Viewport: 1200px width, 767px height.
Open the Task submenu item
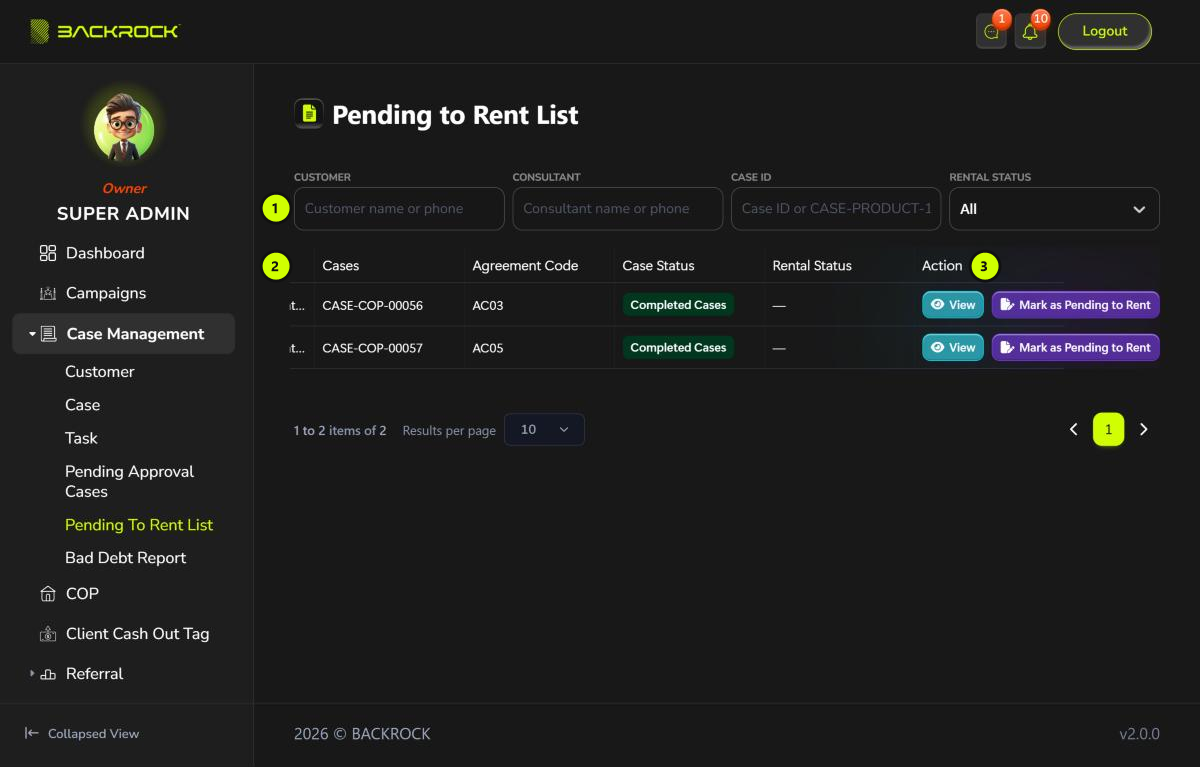point(82,438)
